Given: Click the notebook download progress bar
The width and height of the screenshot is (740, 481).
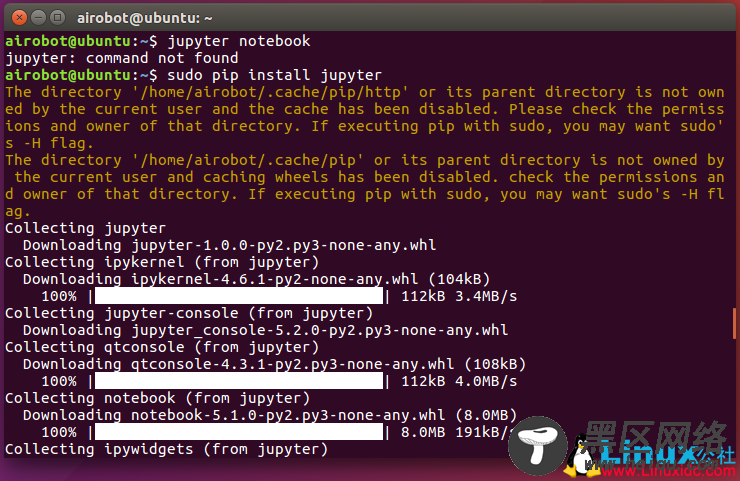Looking at the screenshot, I should pyautogui.click(x=239, y=432).
